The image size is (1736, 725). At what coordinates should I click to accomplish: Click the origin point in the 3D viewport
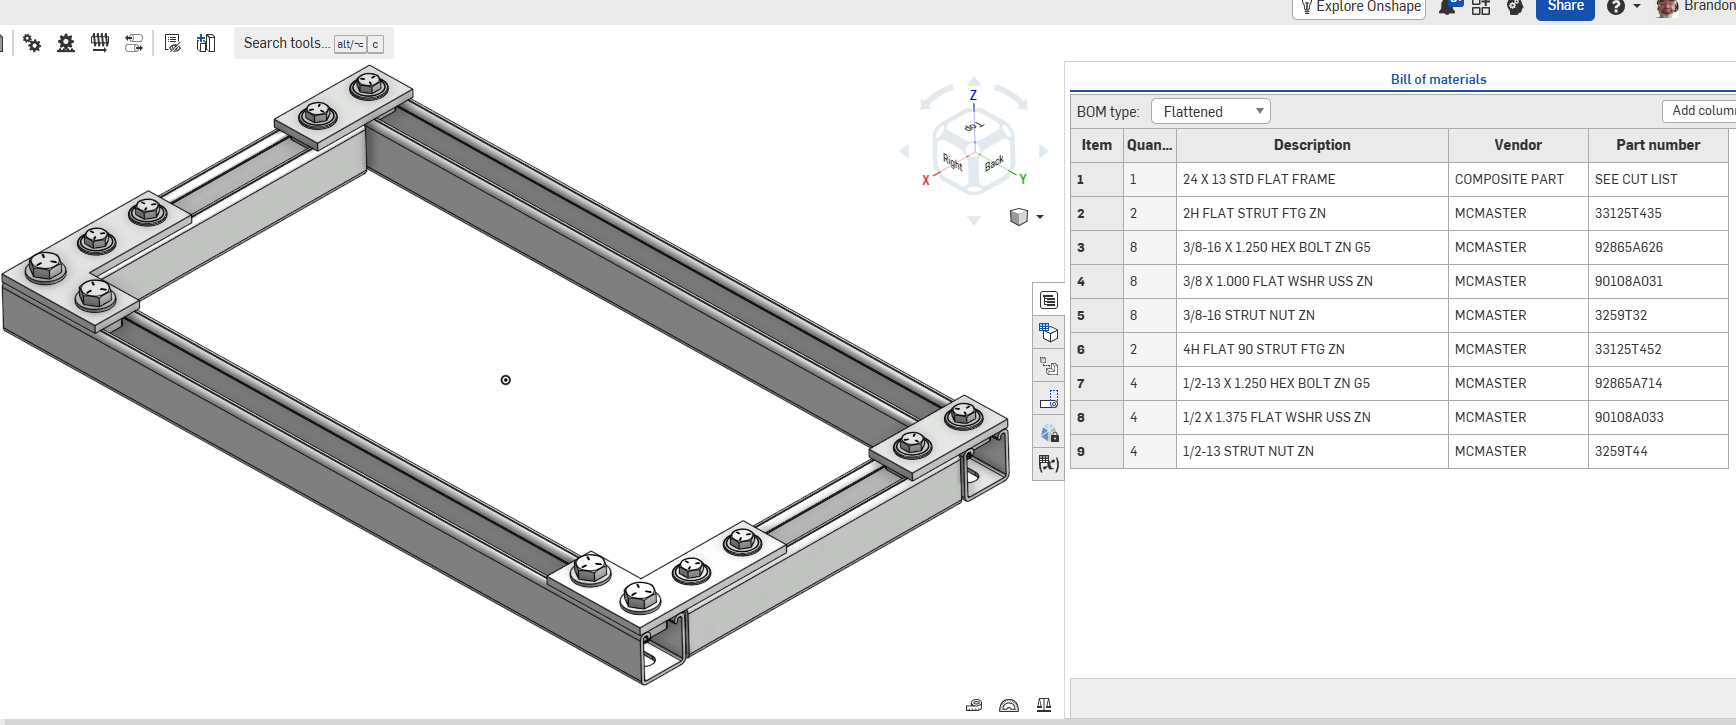point(506,380)
